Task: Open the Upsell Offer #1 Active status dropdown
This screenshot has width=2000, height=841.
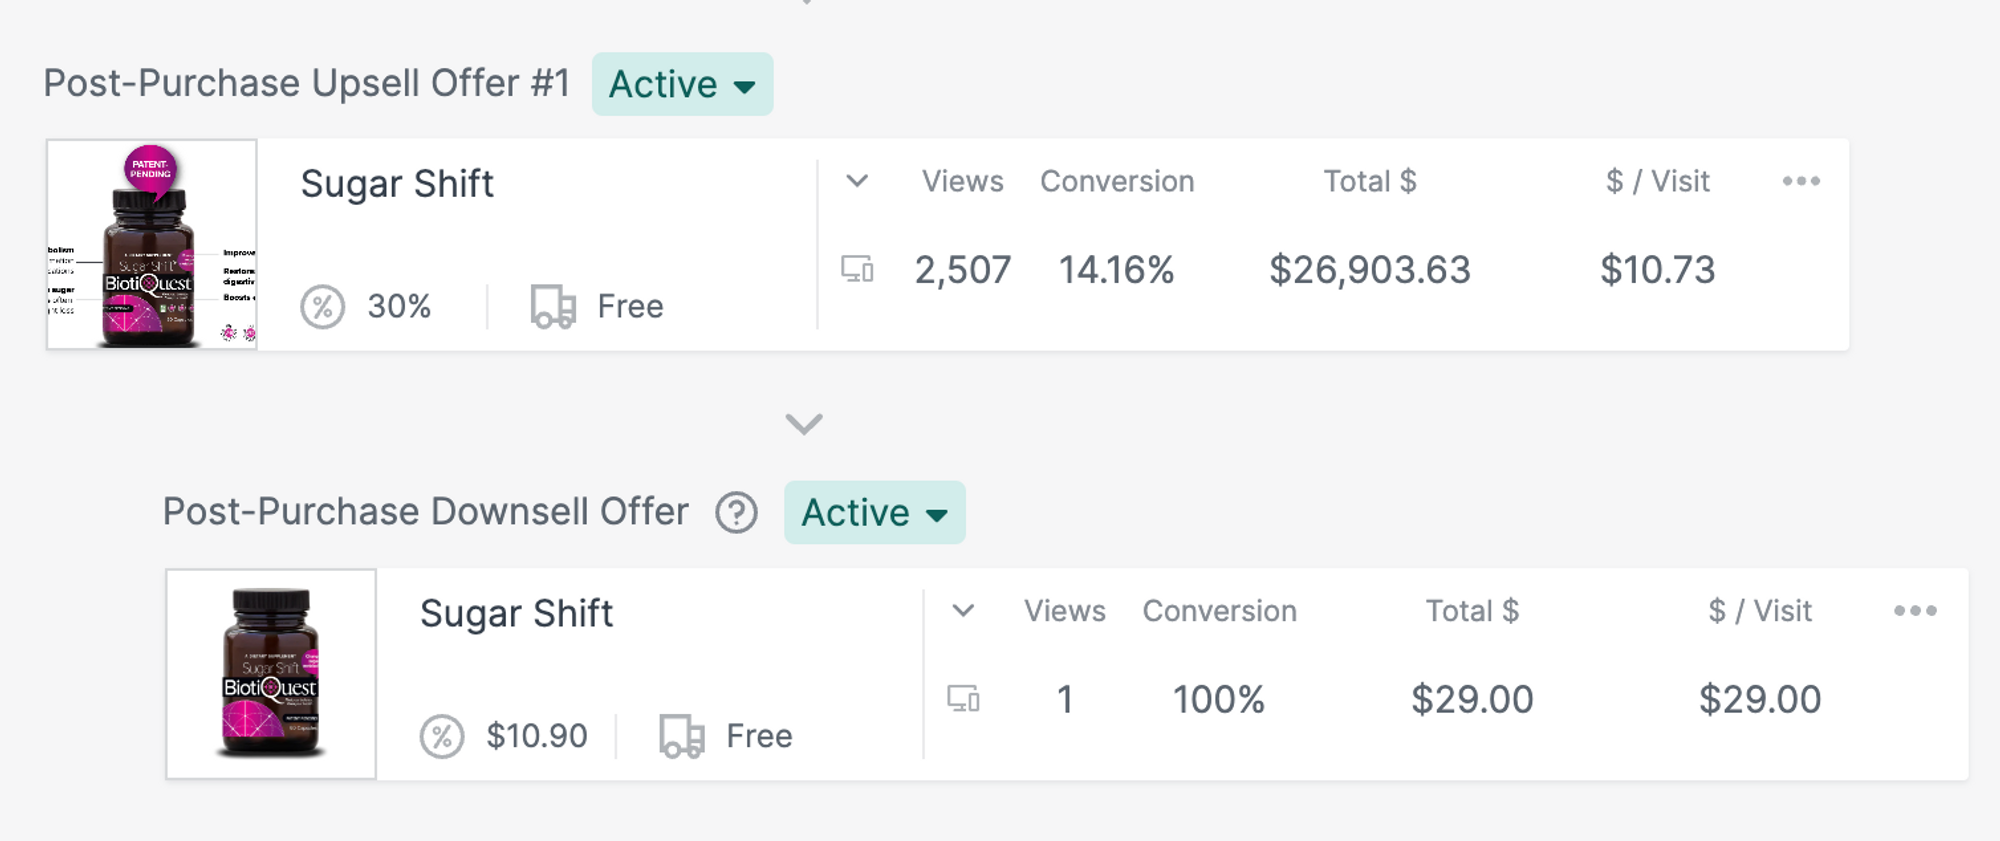Action: pyautogui.click(x=682, y=84)
